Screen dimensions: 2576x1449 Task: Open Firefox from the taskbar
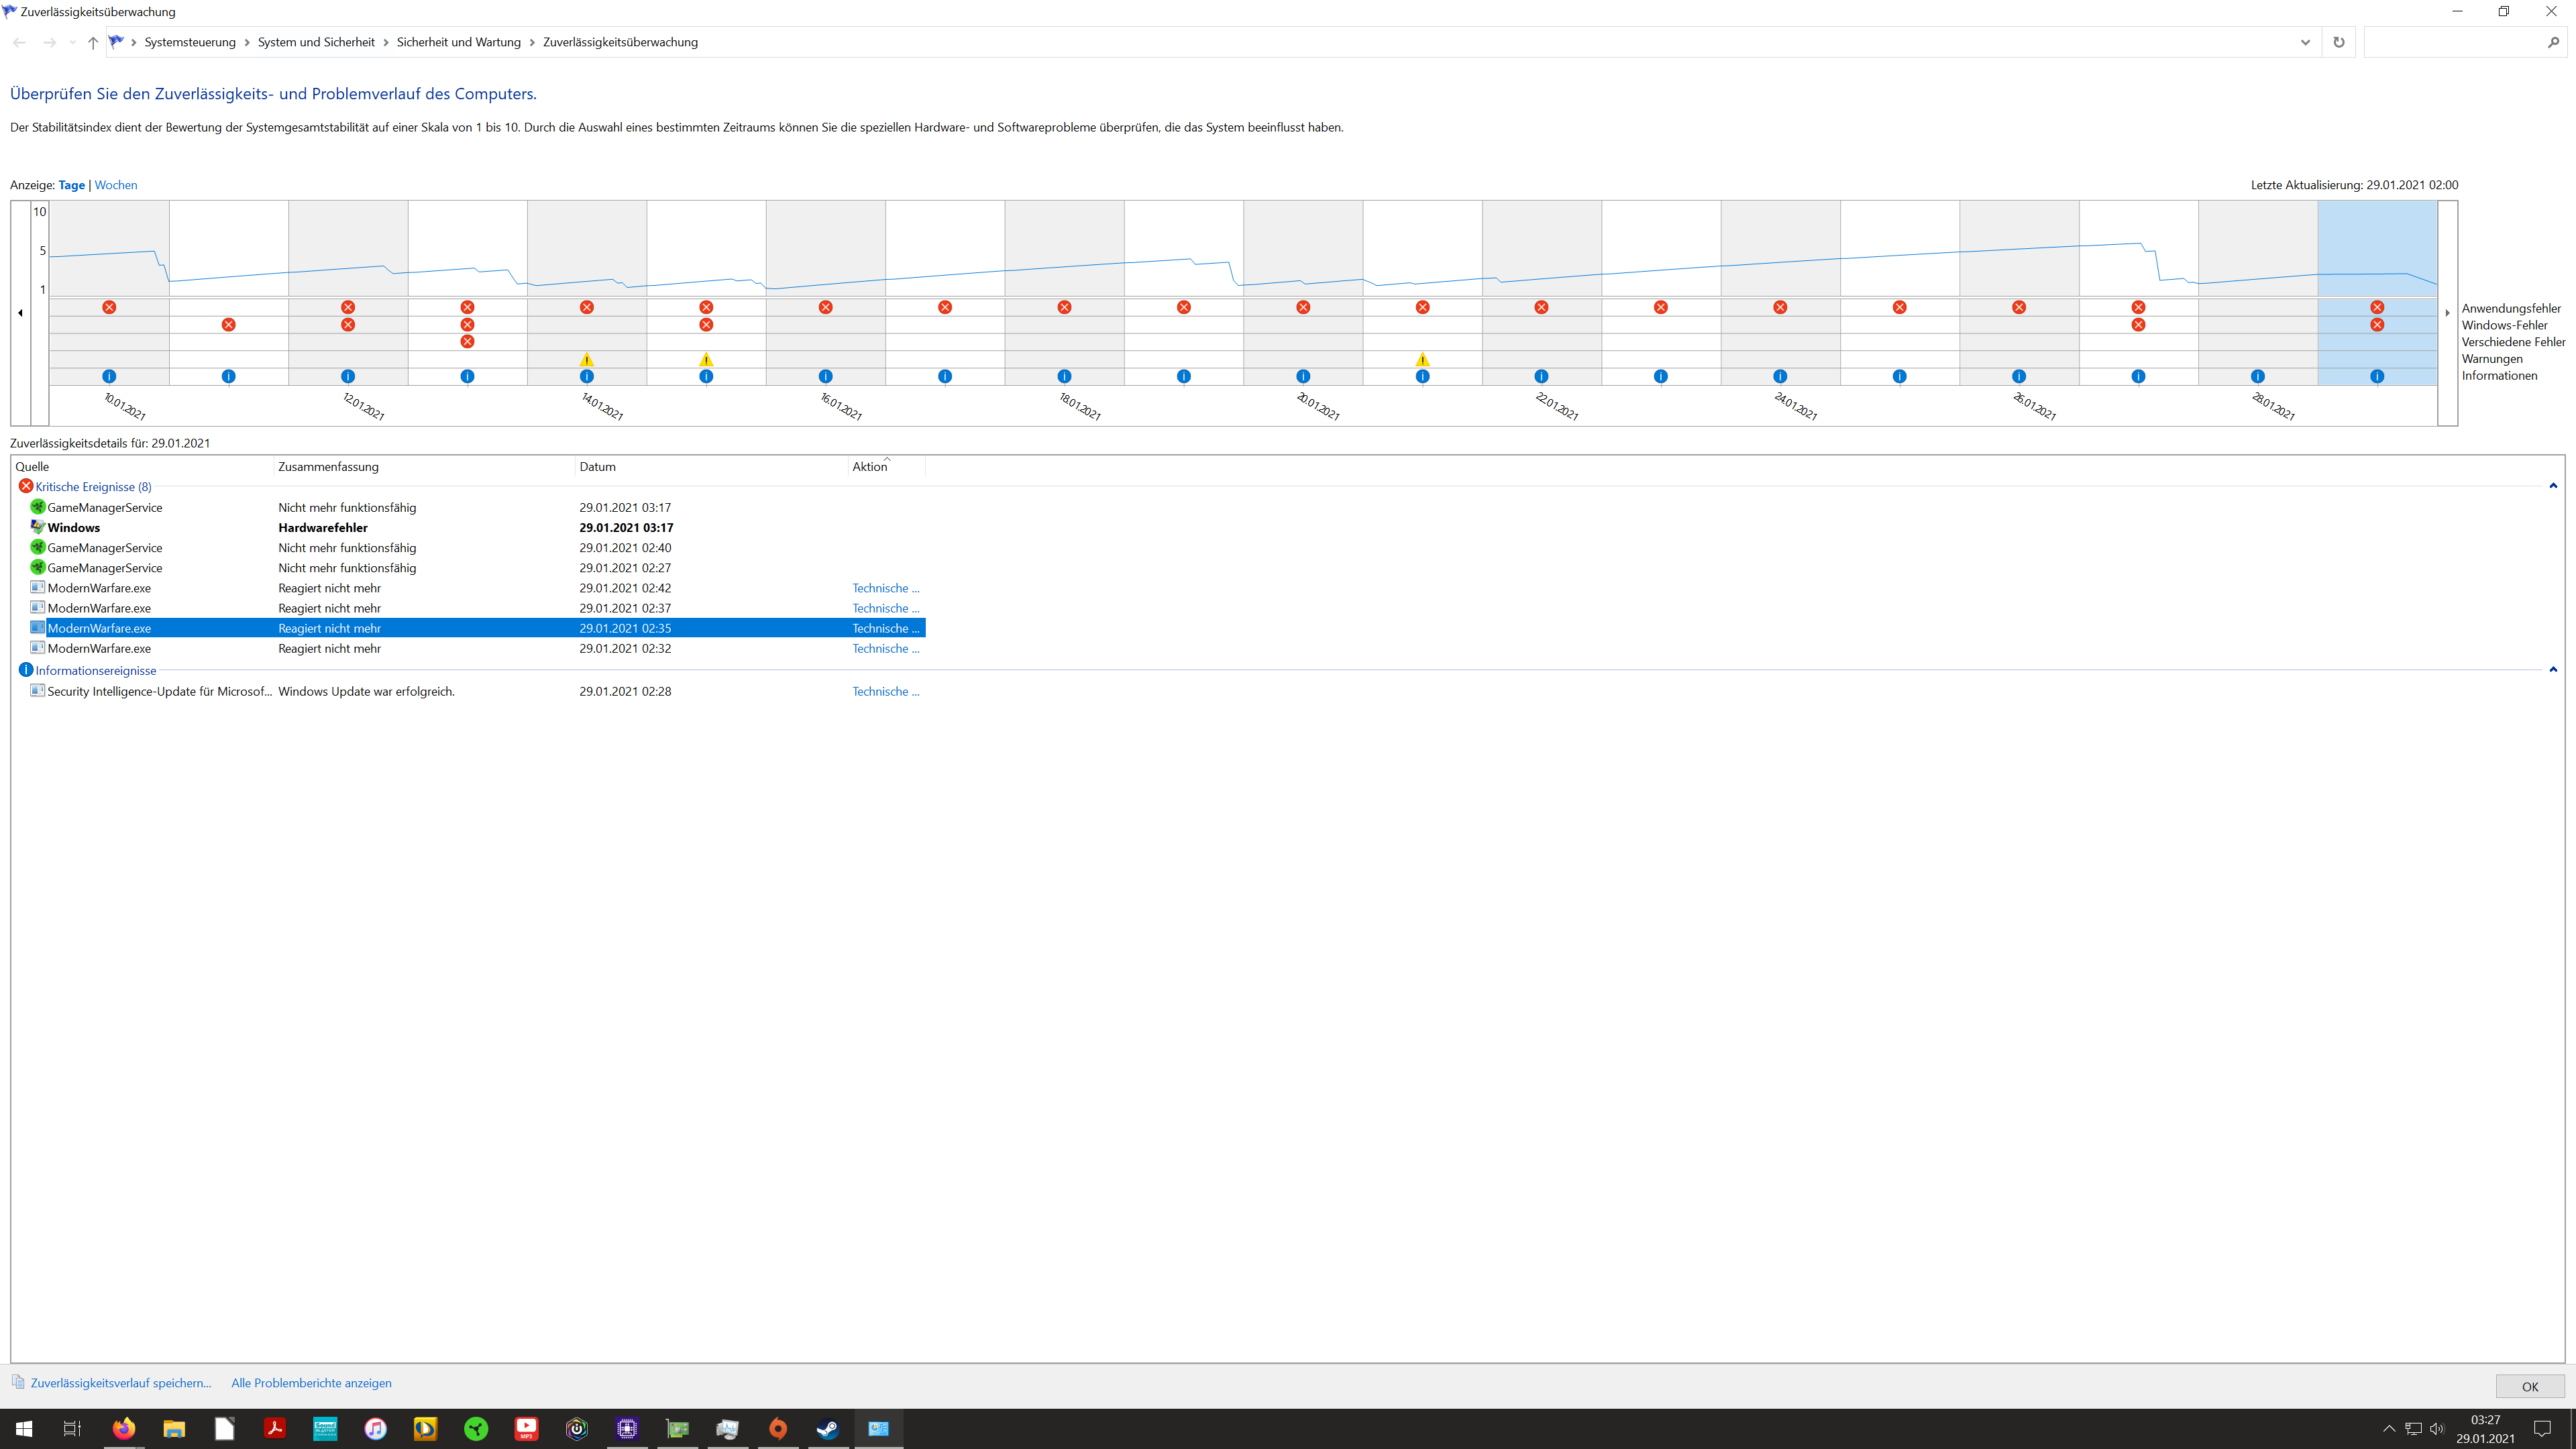click(123, 1428)
